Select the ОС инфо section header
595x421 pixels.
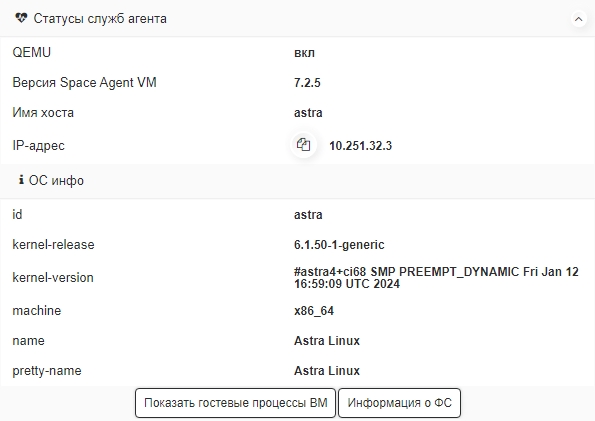click(x=56, y=180)
